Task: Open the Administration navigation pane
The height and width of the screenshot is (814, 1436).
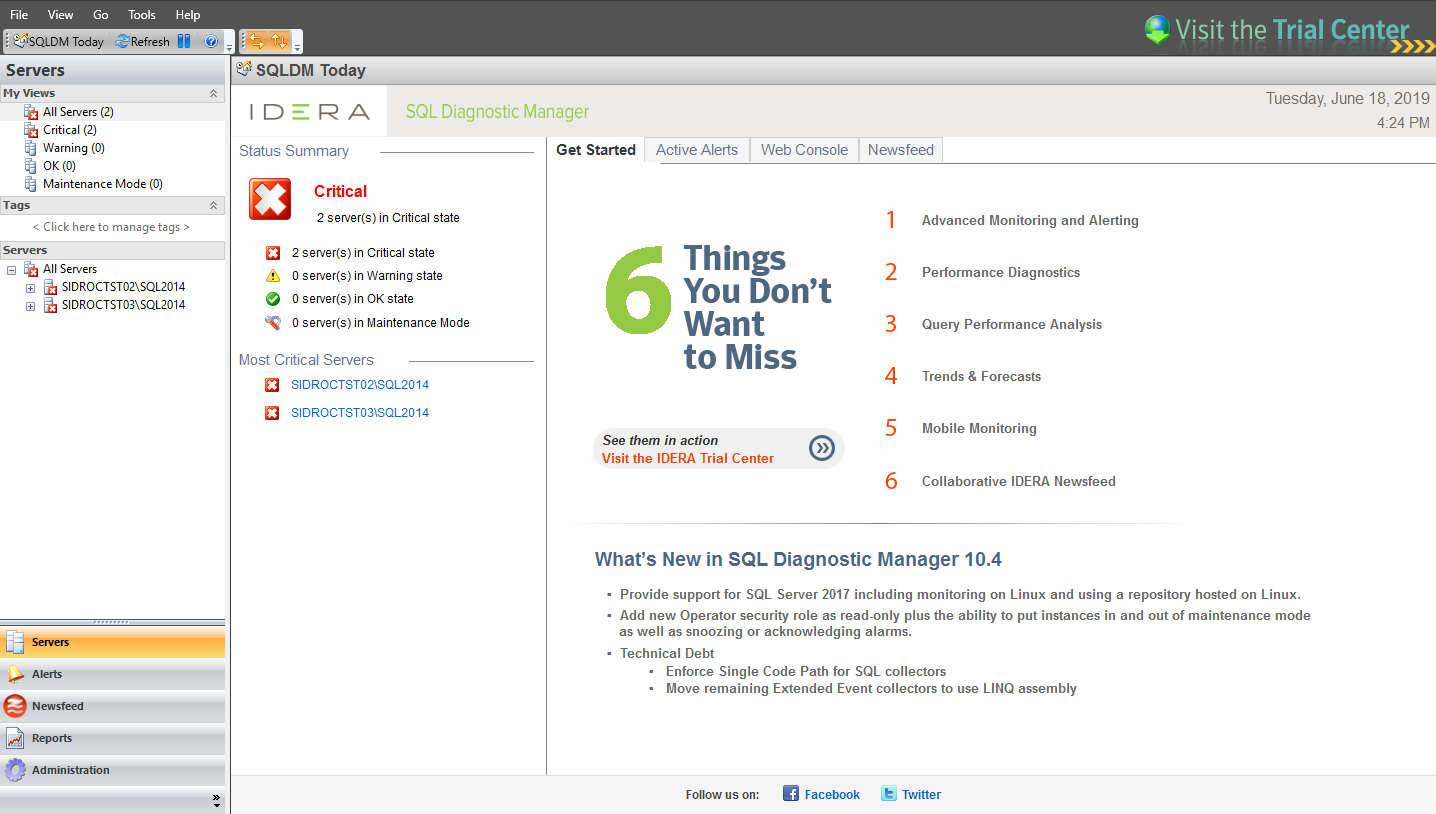Action: coord(112,770)
